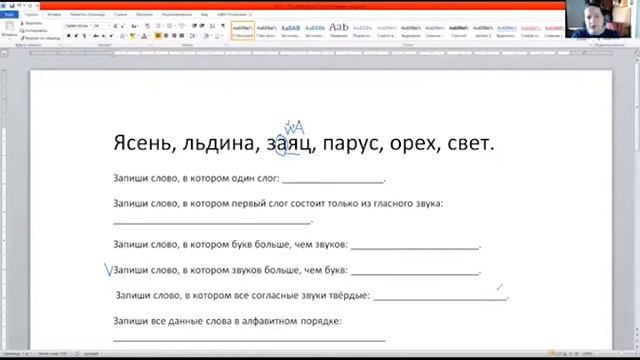This screenshot has height=360, width=640.
Task: Toggle italic formatting
Action: tap(76, 36)
